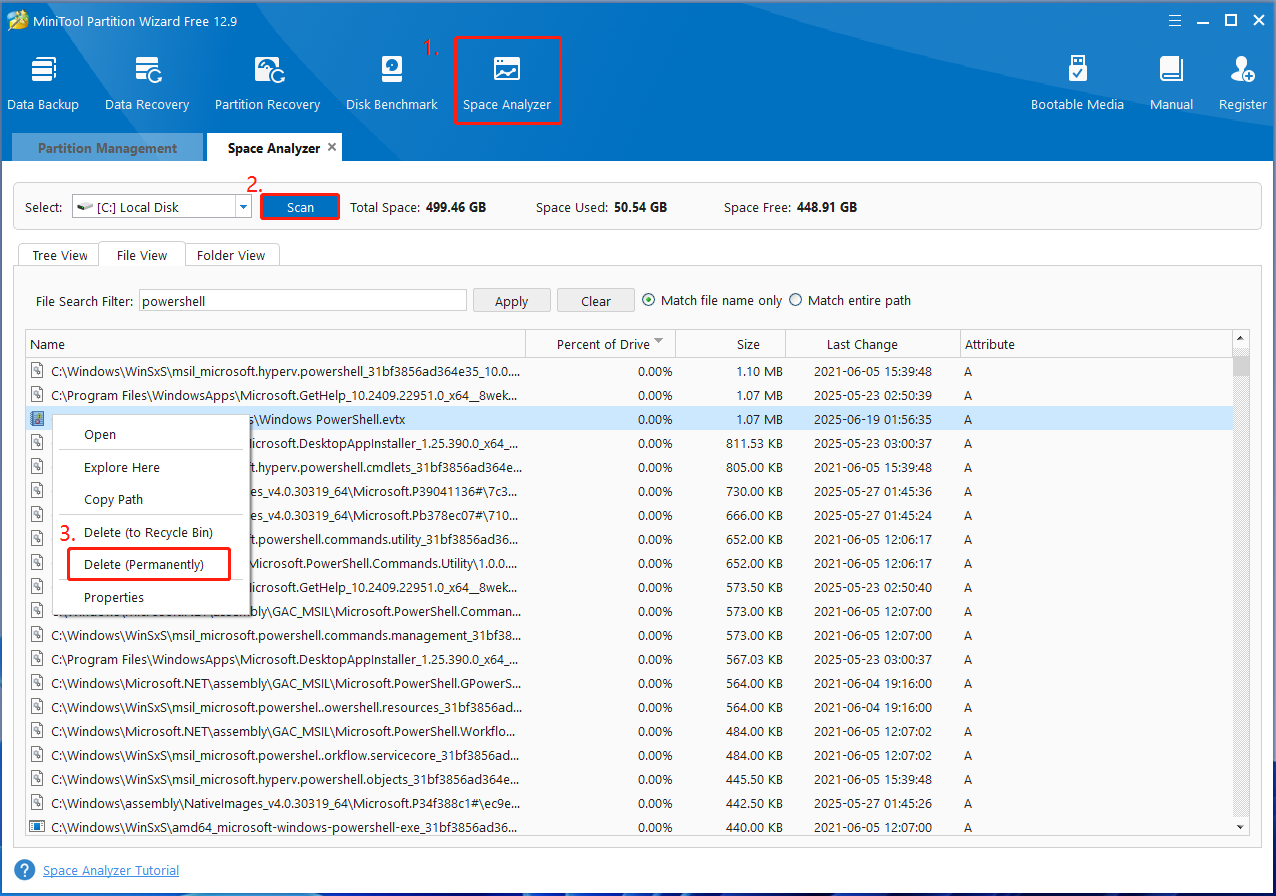
Task: Click file icon of hyperv.powershell 1.10 MB row
Action: click(x=38, y=371)
